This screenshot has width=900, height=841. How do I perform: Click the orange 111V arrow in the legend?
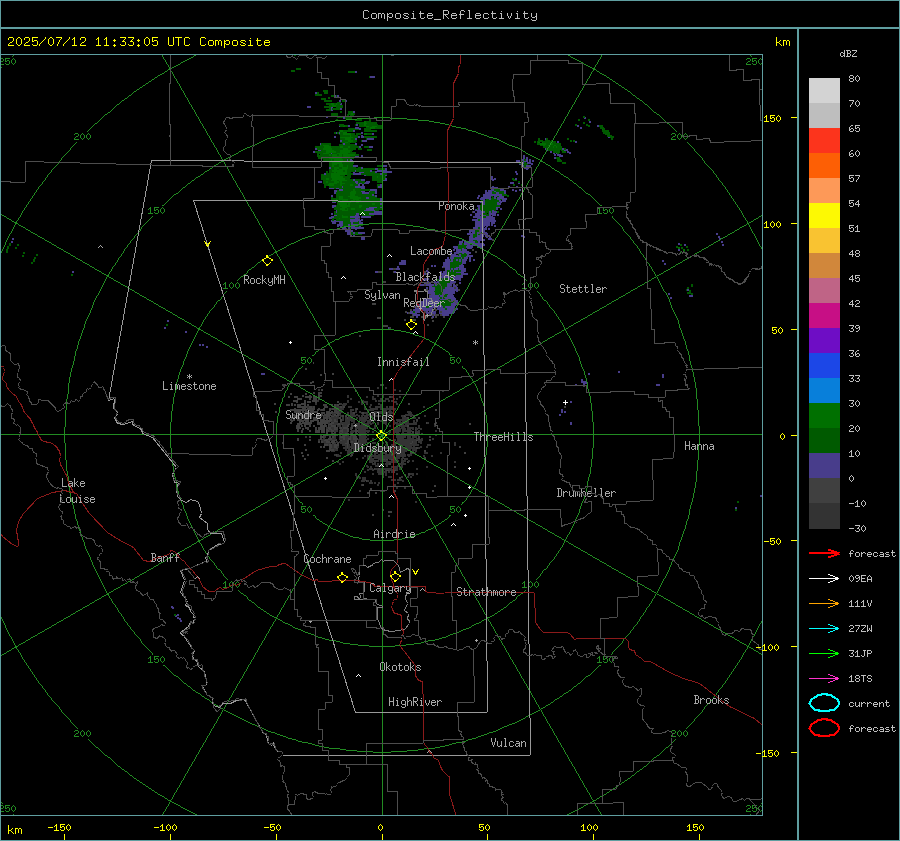(824, 603)
